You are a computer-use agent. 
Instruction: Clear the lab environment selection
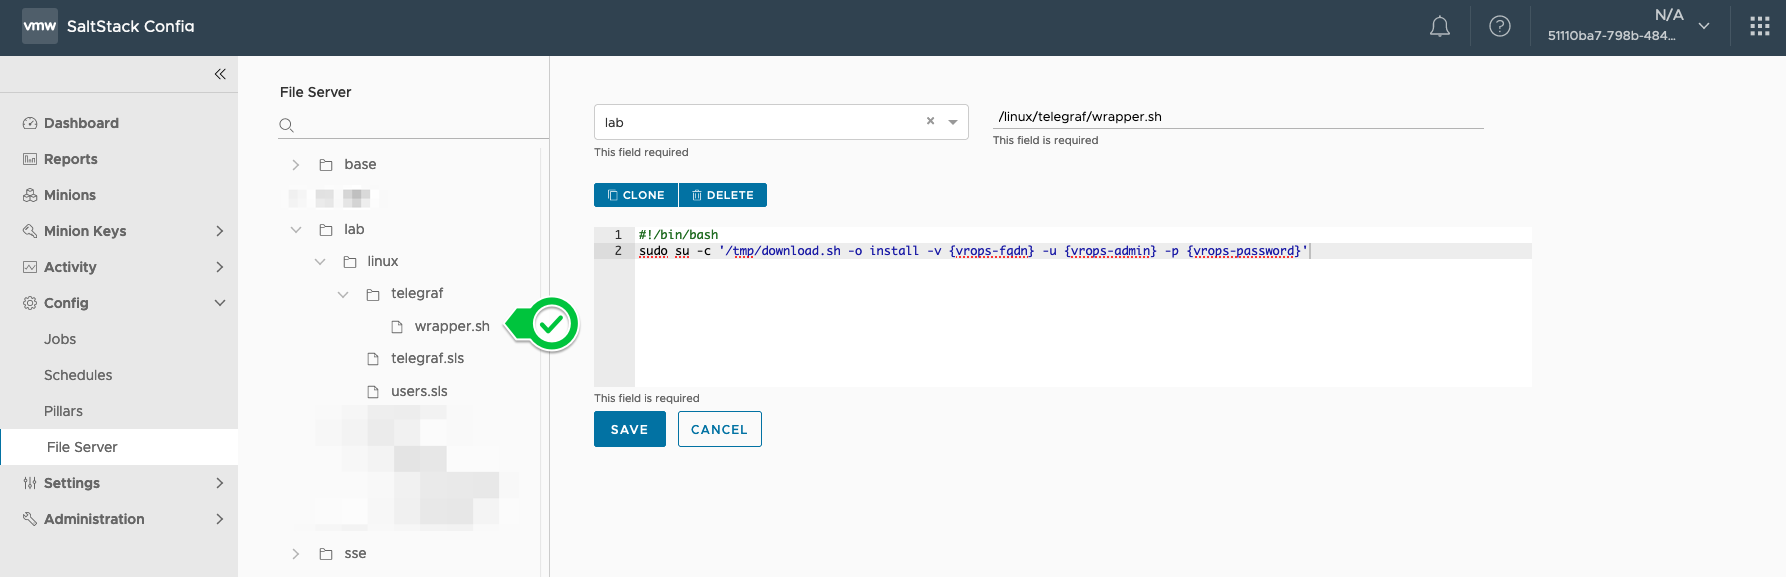[x=930, y=121]
